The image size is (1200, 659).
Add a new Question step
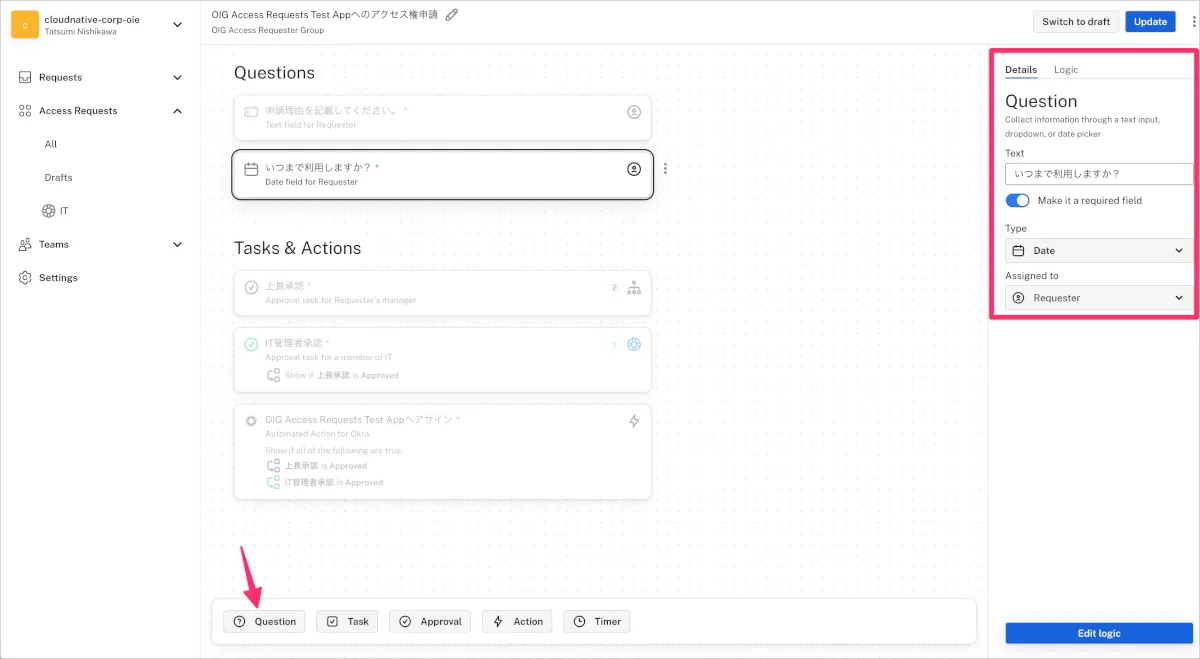pos(264,622)
